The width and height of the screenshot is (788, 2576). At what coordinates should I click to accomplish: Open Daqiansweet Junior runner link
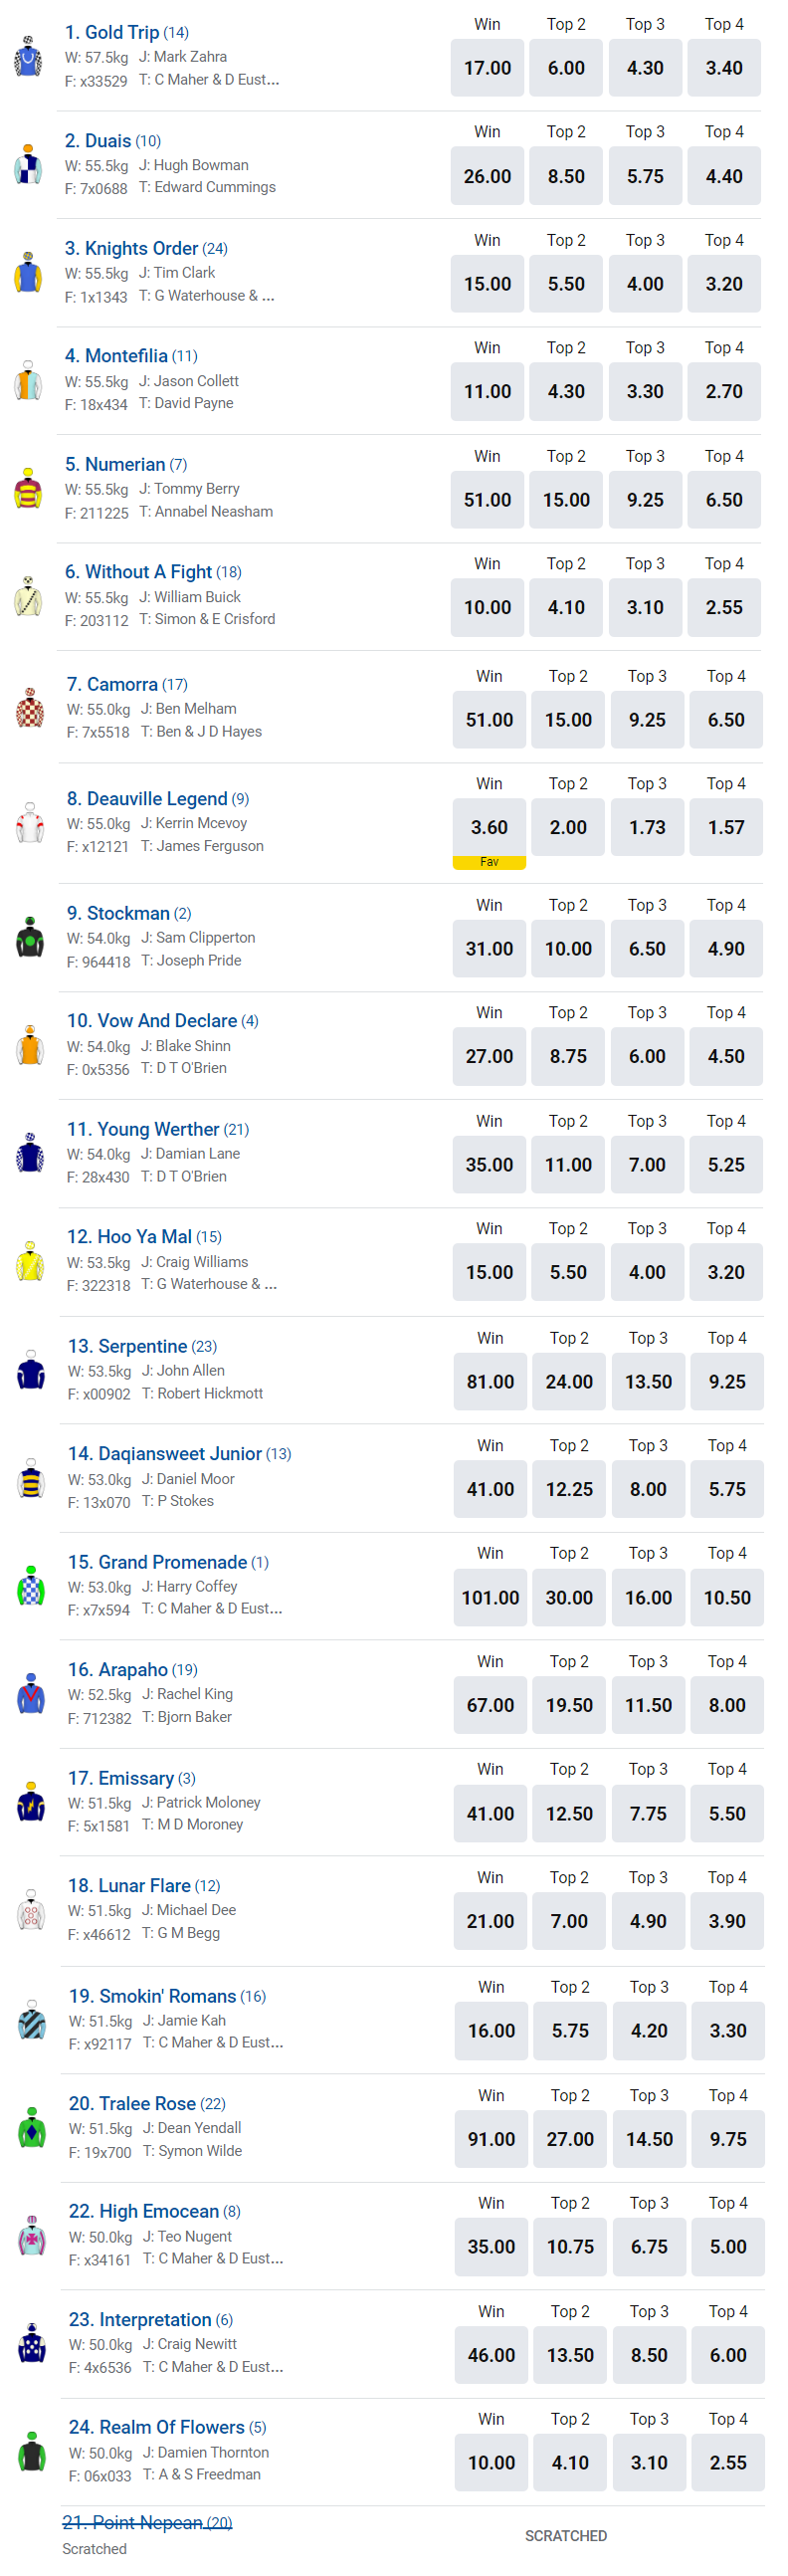(x=165, y=1454)
